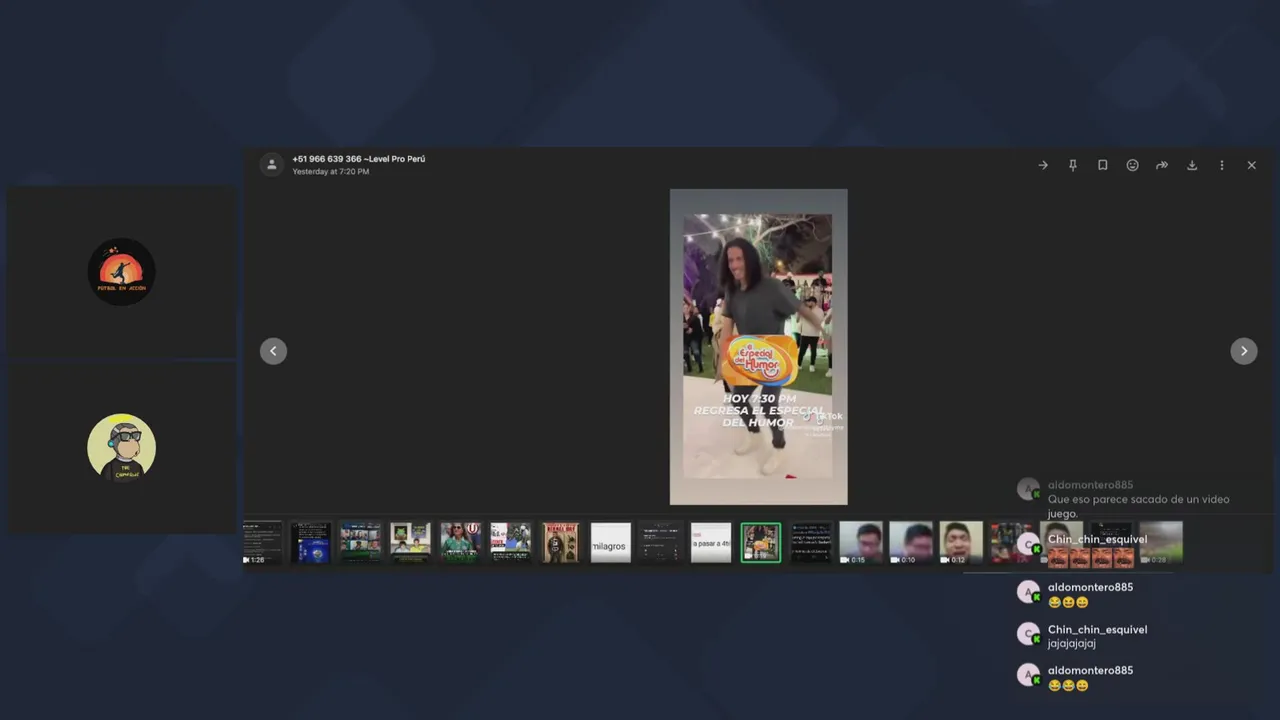Open the 0:12 video thumbnail
Viewport: 1280px width, 720px height.
(x=961, y=543)
